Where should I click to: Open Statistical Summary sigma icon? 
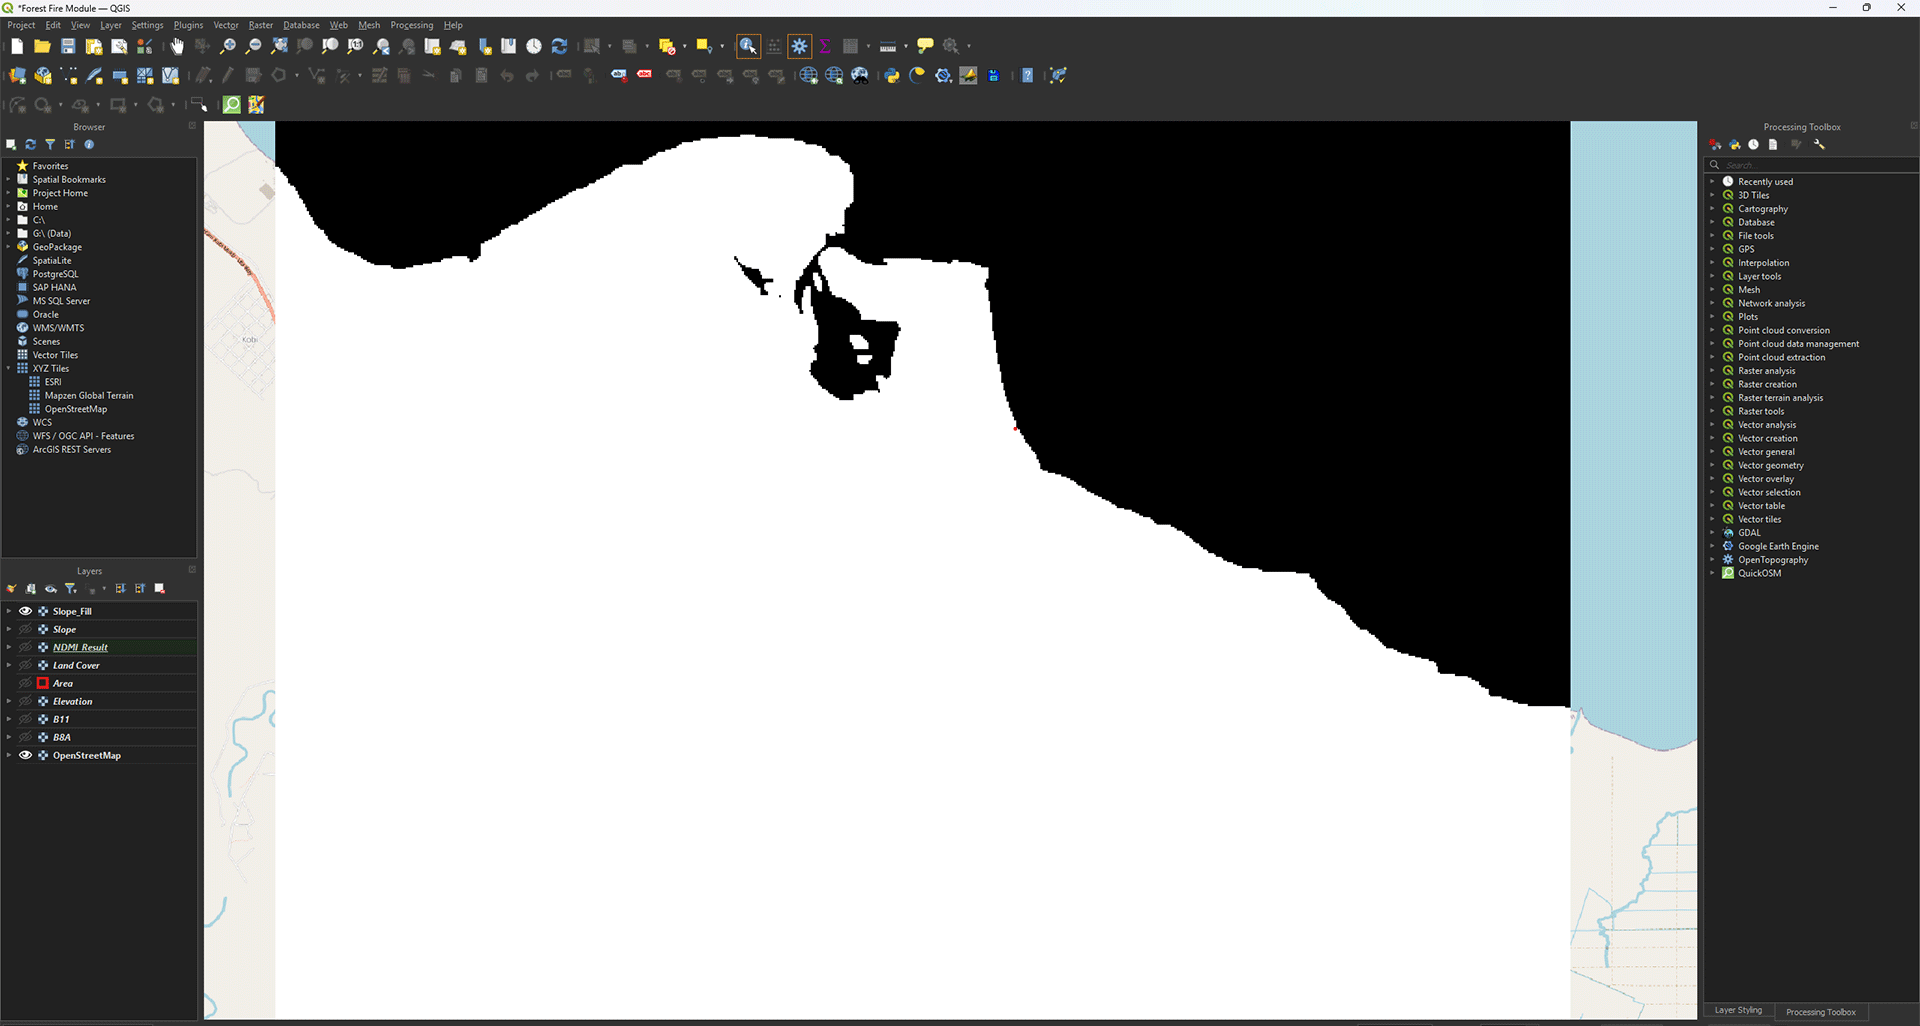coord(825,46)
